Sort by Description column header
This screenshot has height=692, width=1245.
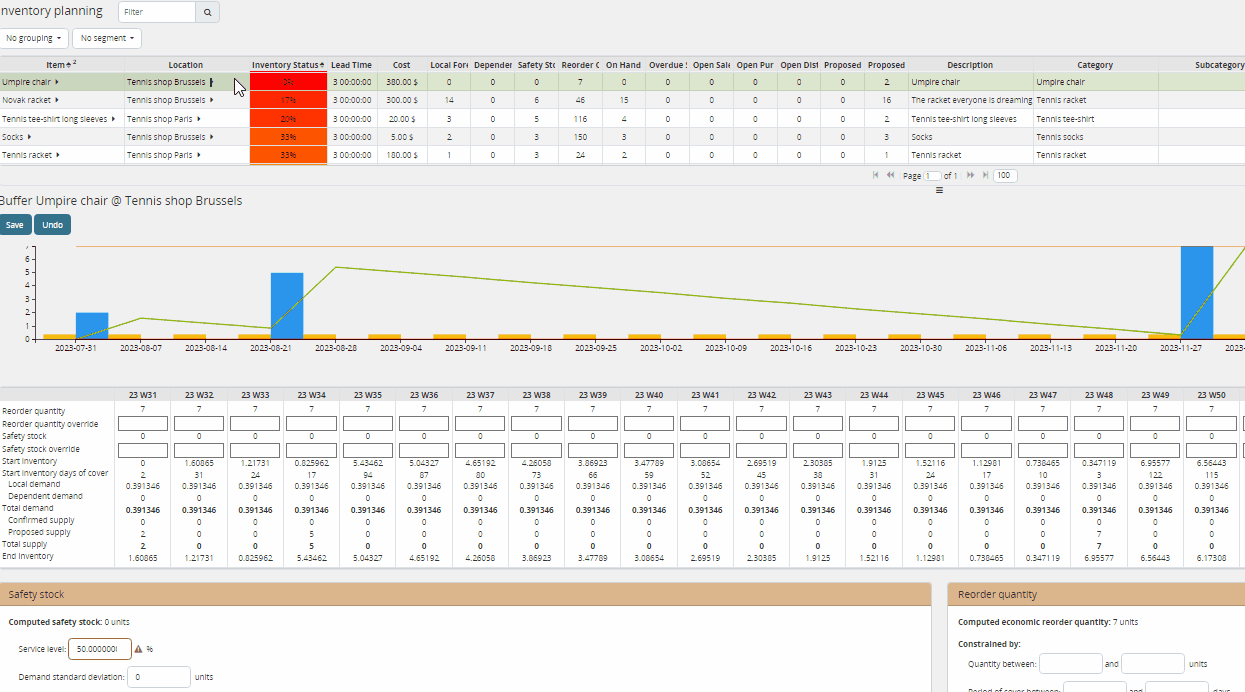click(x=970, y=65)
